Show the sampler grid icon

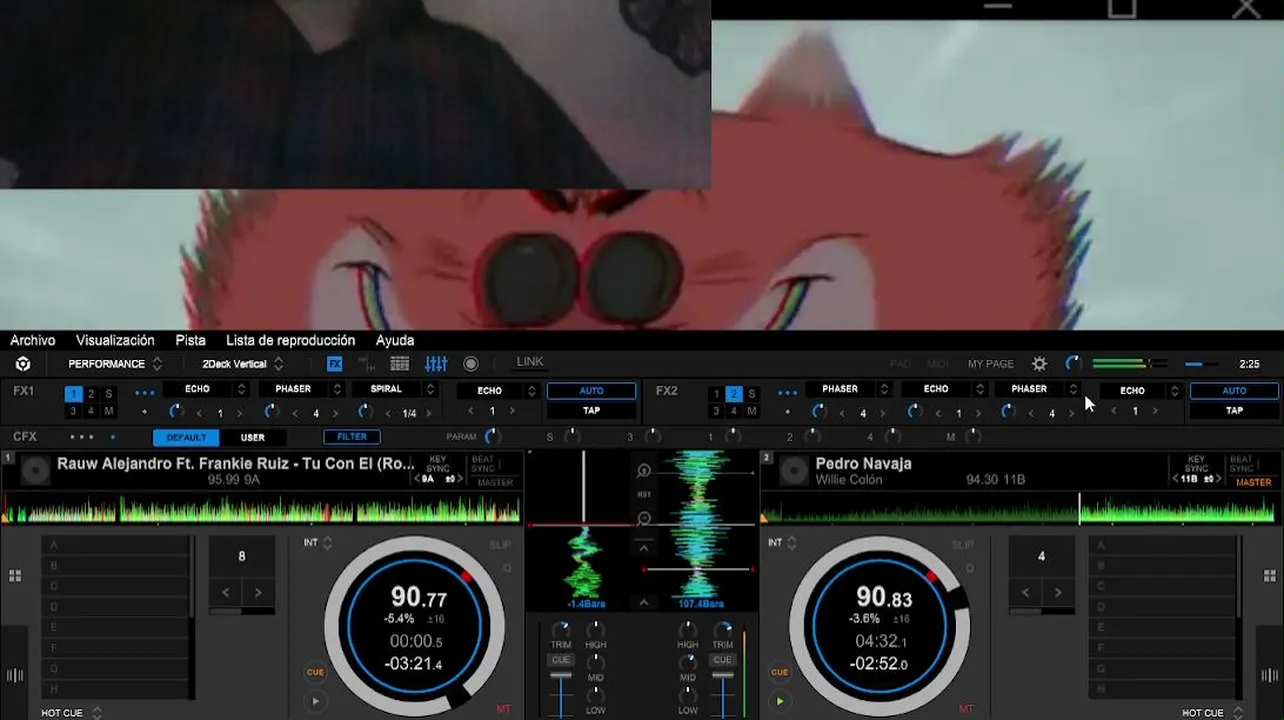pyautogui.click(x=400, y=364)
